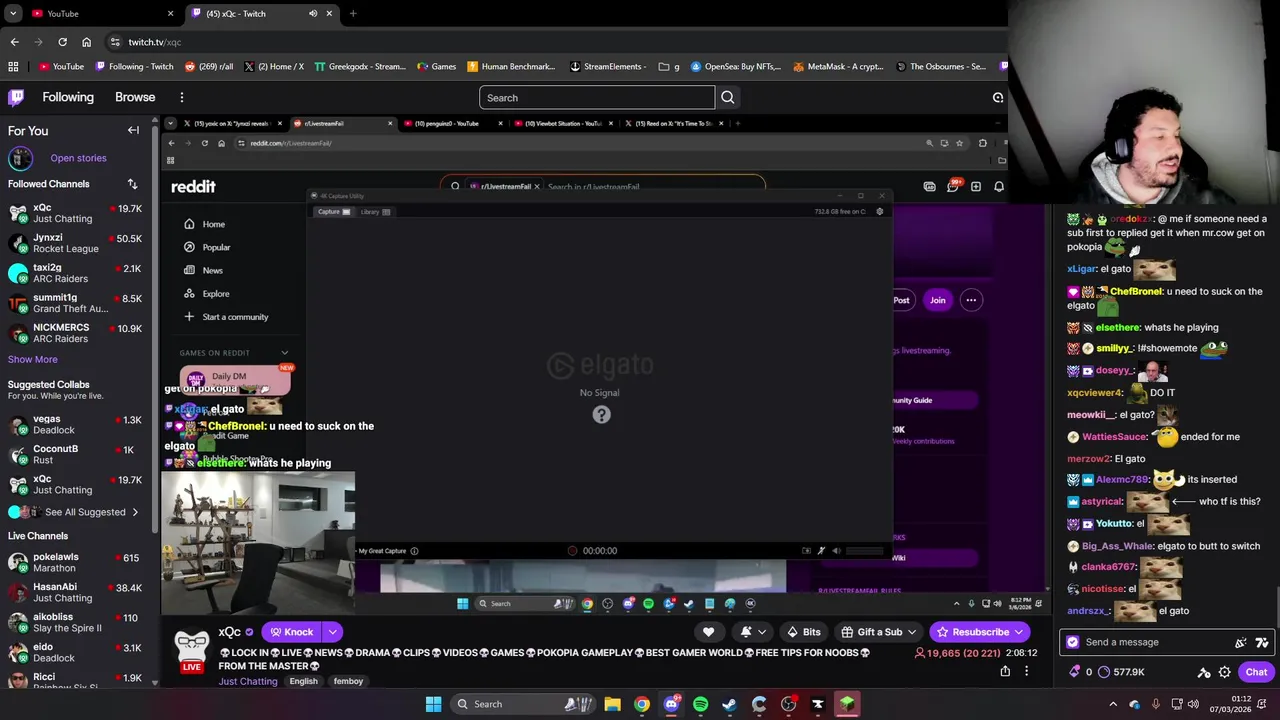Open the browser apps grid shortcut

pos(13,66)
